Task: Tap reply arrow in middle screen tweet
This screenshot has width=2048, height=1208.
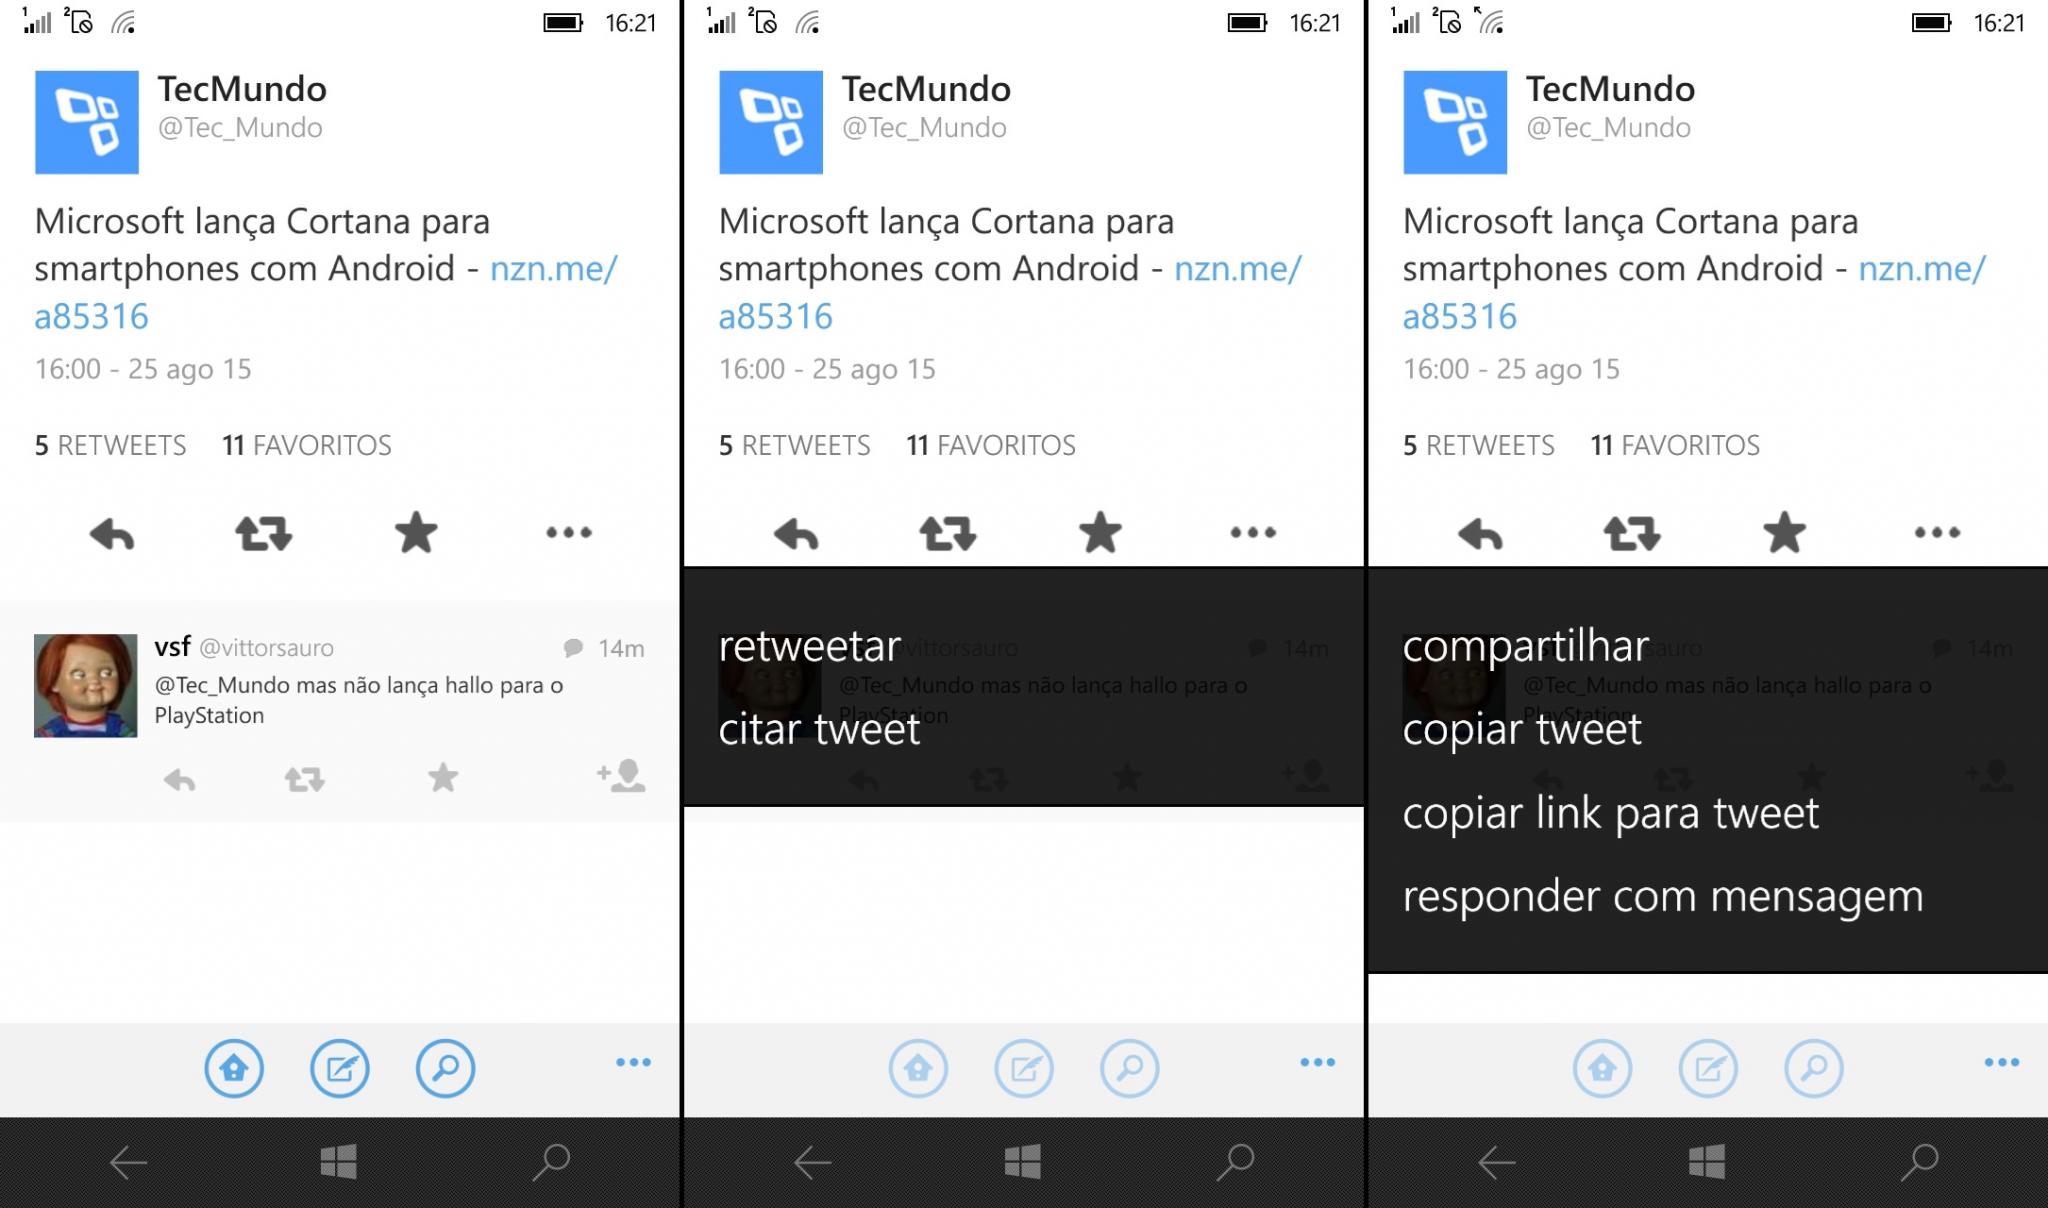Action: click(796, 534)
